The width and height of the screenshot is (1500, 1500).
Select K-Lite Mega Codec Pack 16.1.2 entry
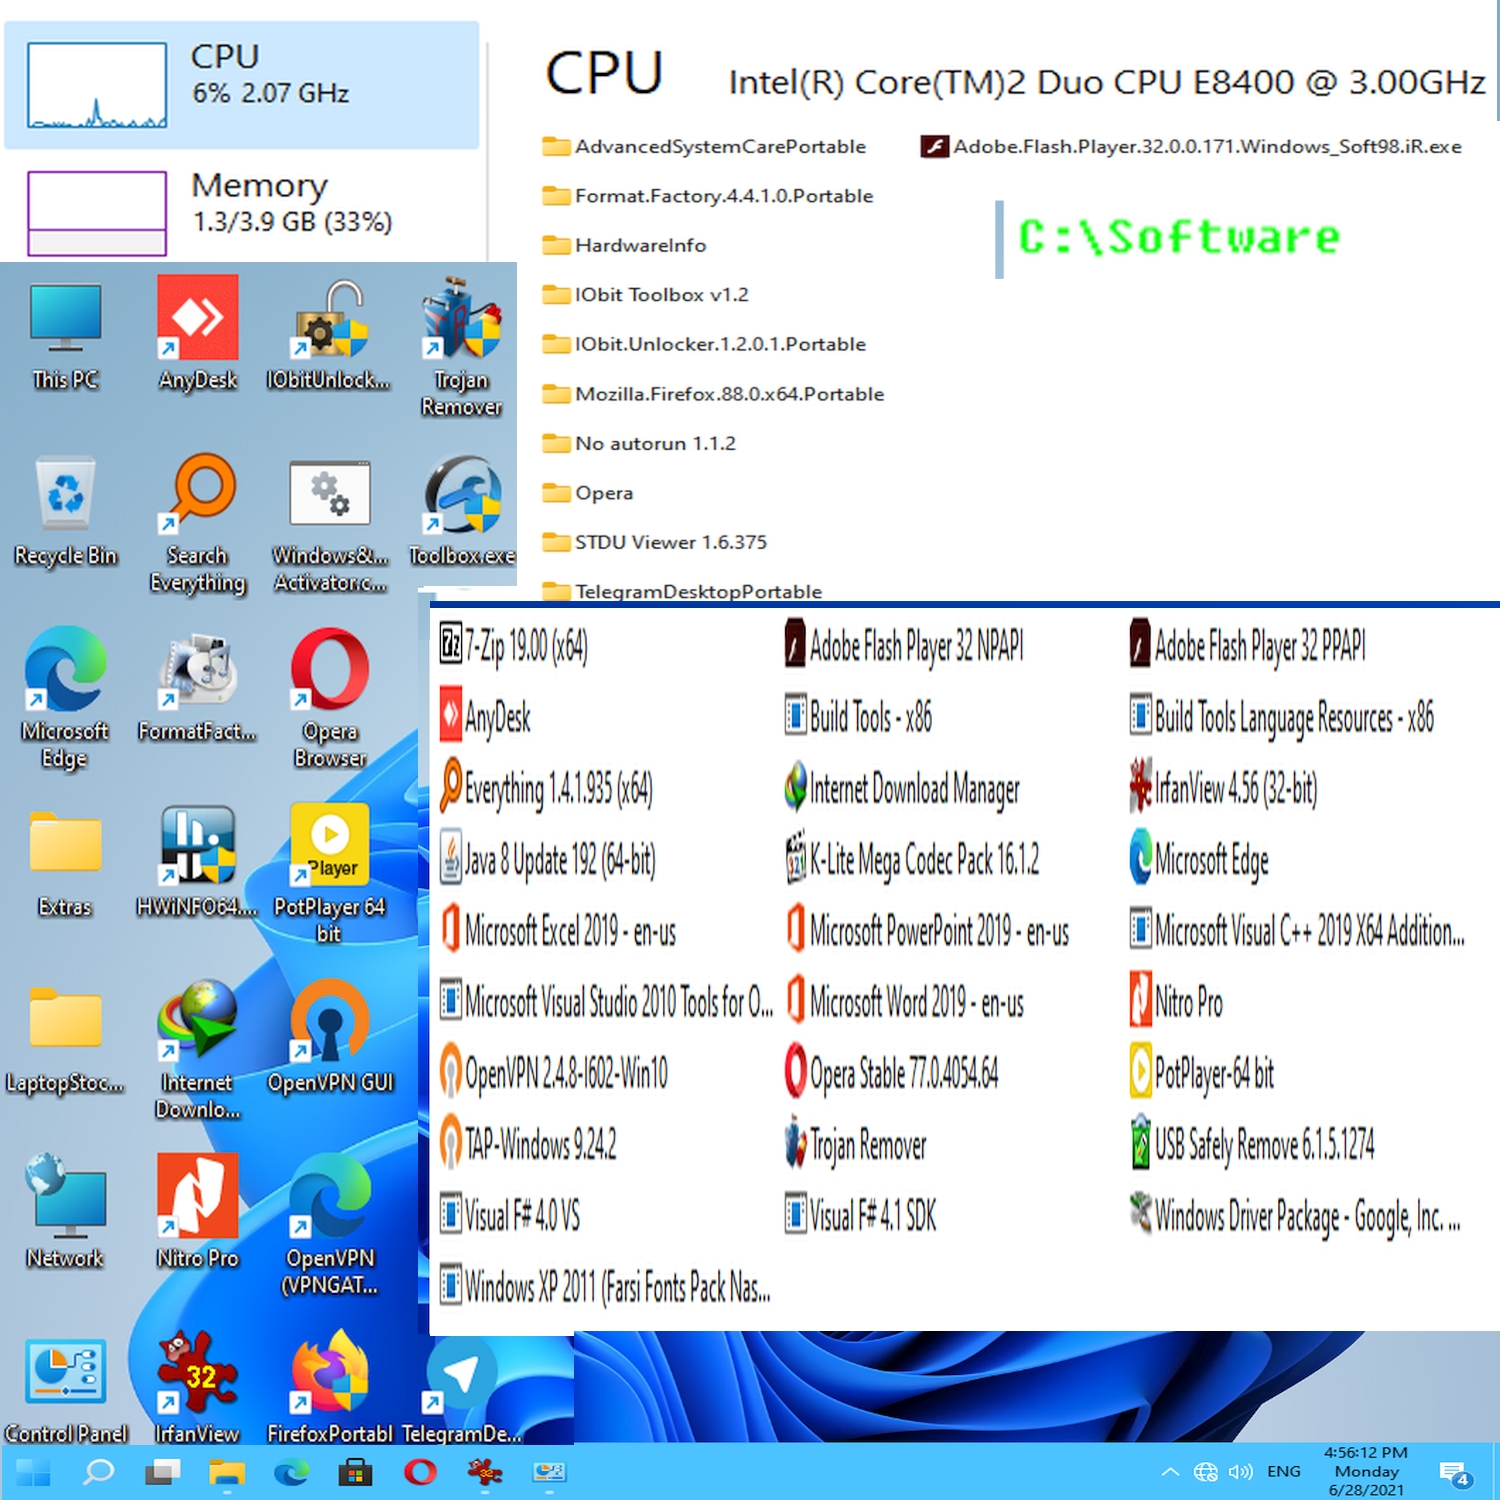coord(913,860)
